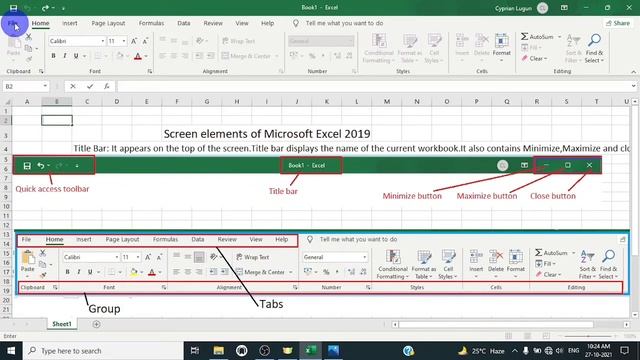640x360 pixels.
Task: Click the Insert Function fx icon
Action: (107, 86)
